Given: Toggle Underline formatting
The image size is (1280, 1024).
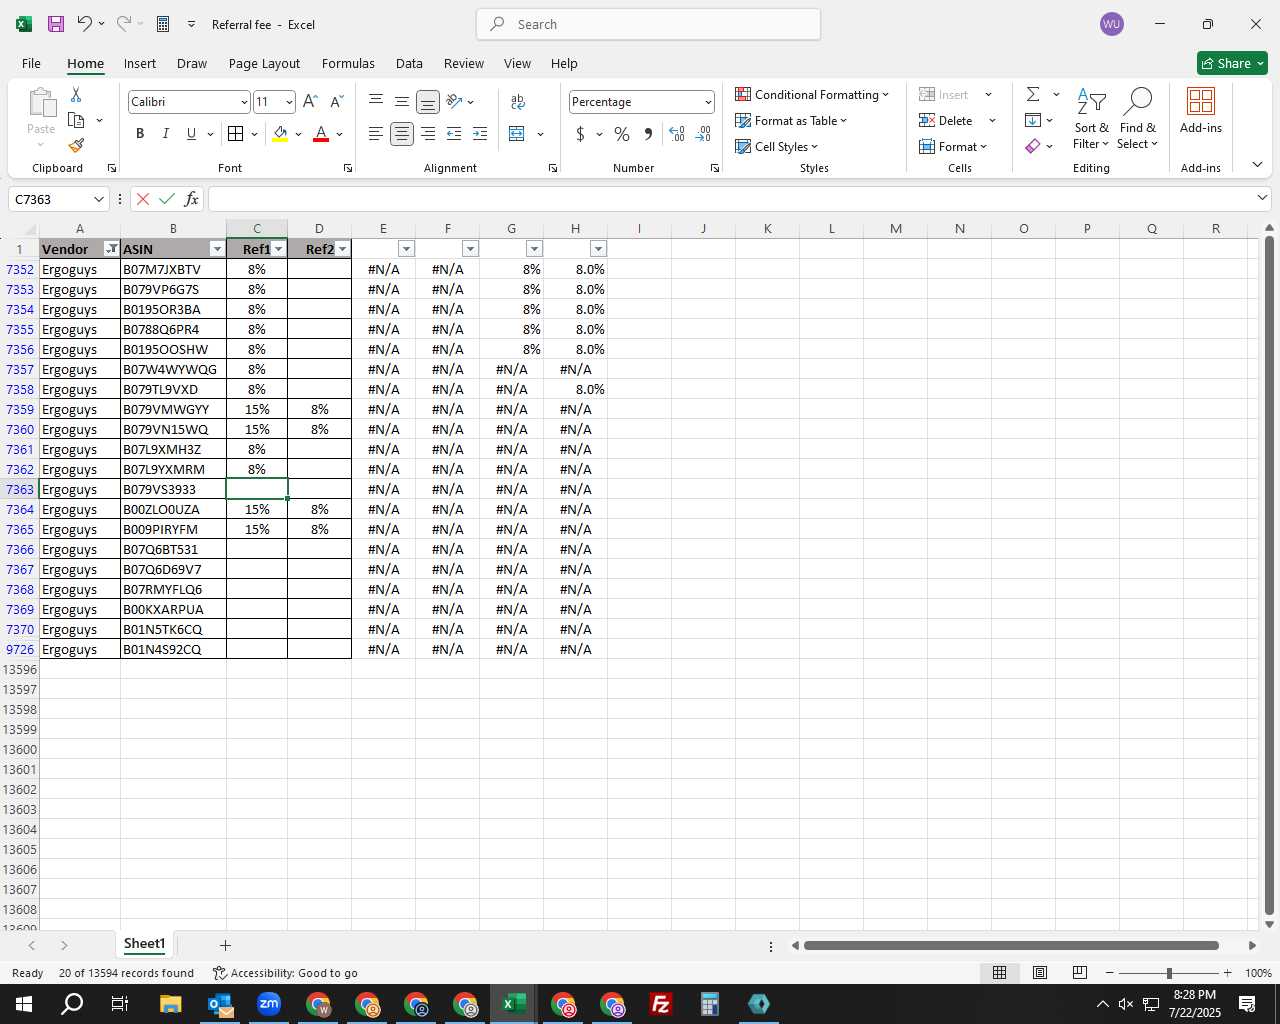Looking at the screenshot, I should (191, 134).
